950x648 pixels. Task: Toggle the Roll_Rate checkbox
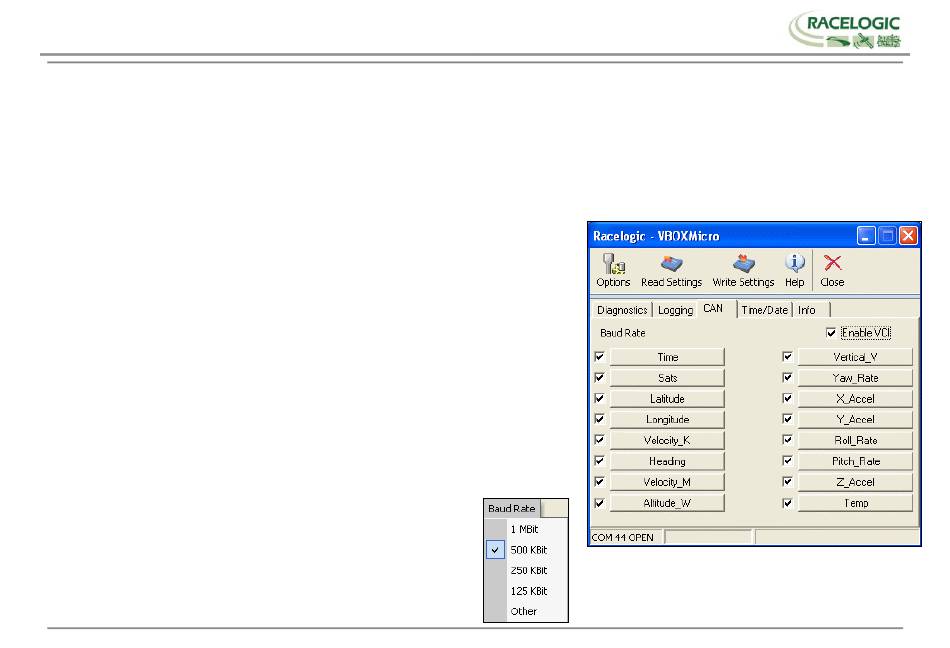pos(787,440)
